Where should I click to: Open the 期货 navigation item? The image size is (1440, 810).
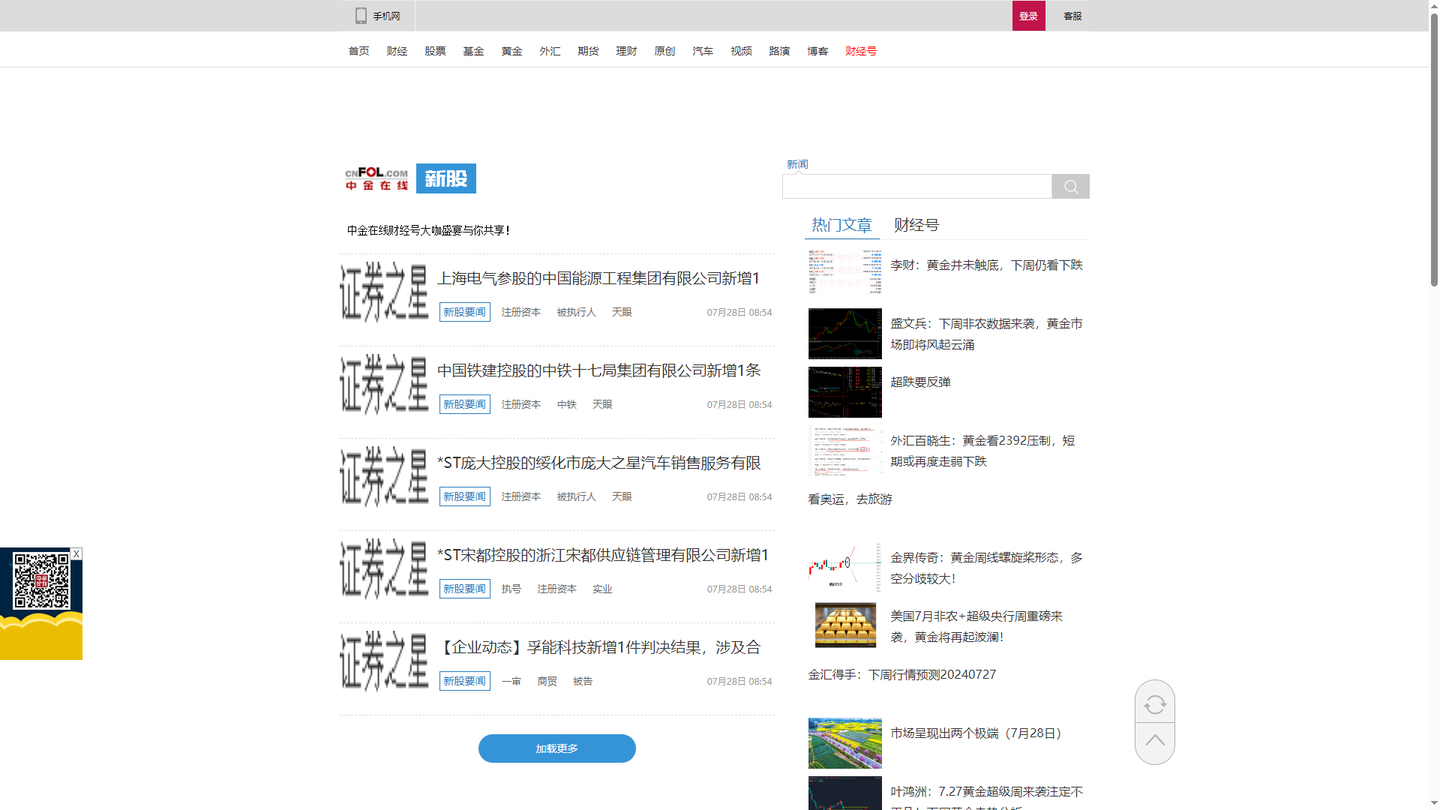588,51
